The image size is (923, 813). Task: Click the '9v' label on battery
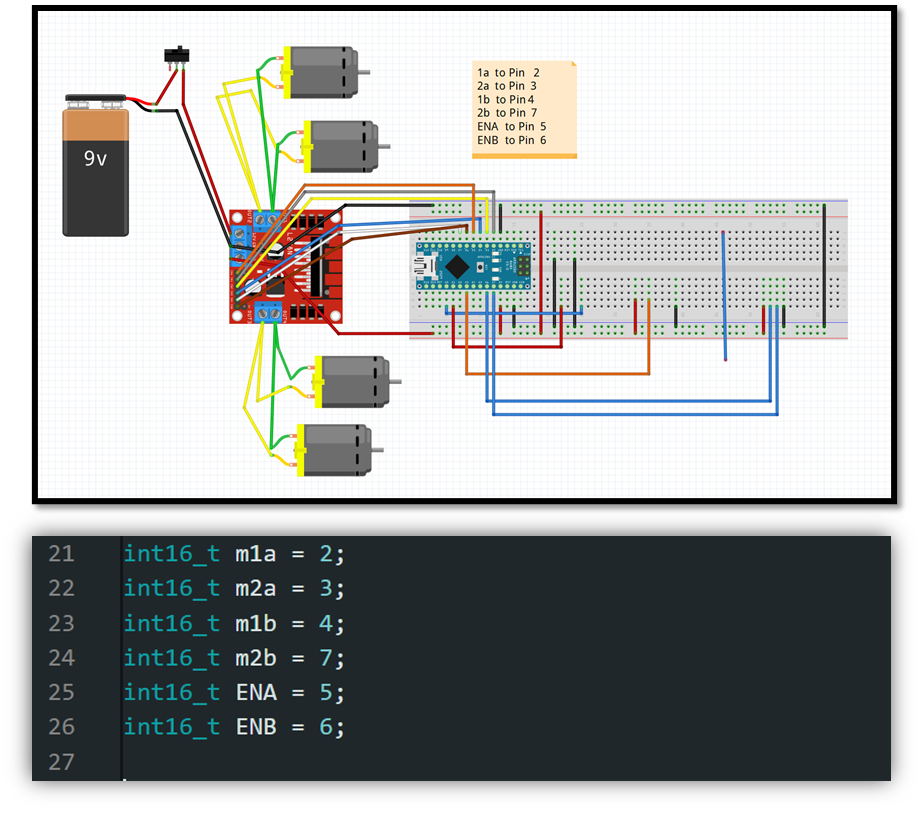tap(95, 158)
